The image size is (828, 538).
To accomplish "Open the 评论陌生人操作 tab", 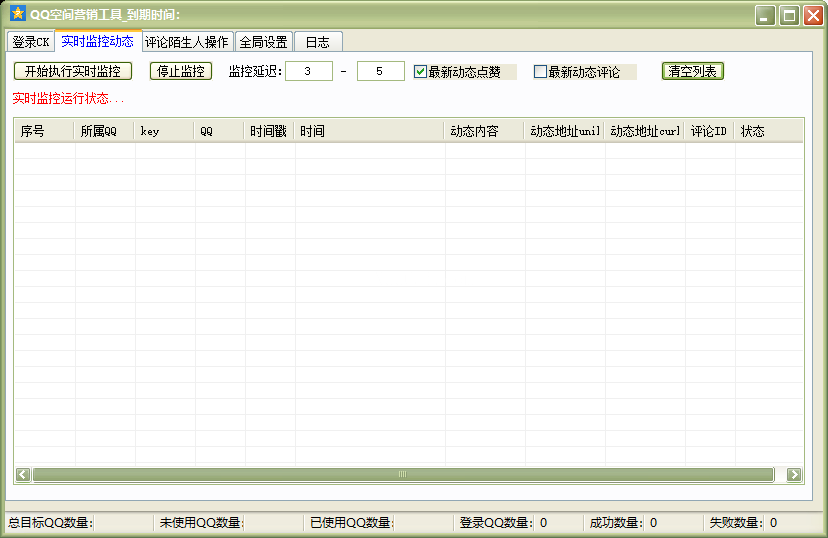I will pos(187,42).
